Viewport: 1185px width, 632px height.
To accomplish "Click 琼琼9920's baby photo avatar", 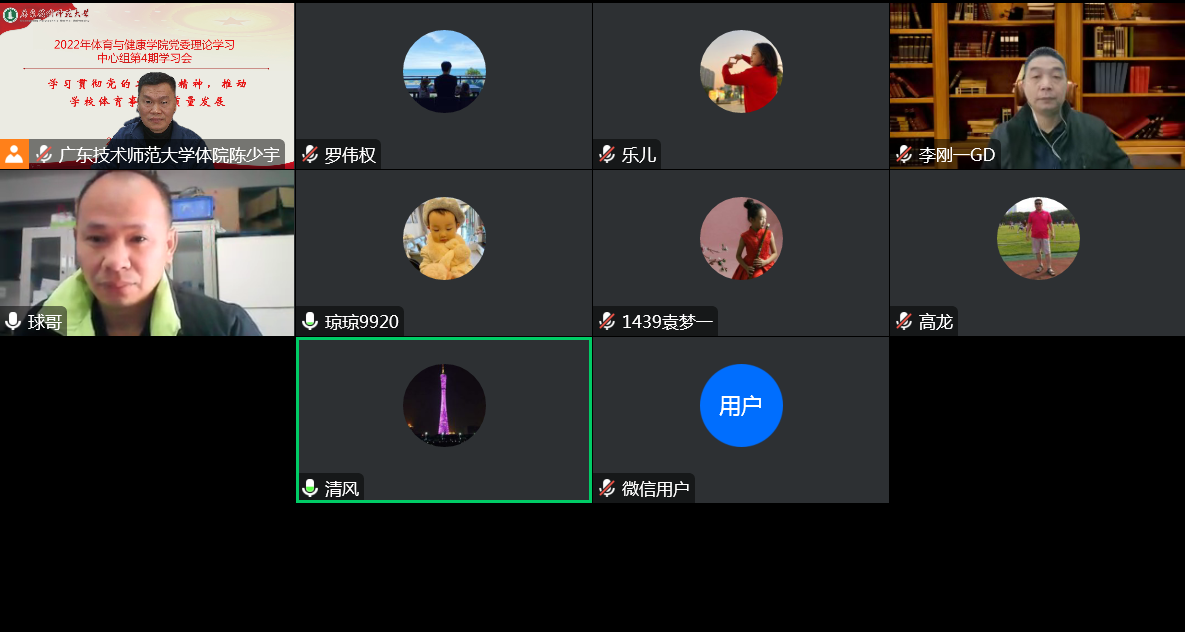I will pyautogui.click(x=444, y=238).
